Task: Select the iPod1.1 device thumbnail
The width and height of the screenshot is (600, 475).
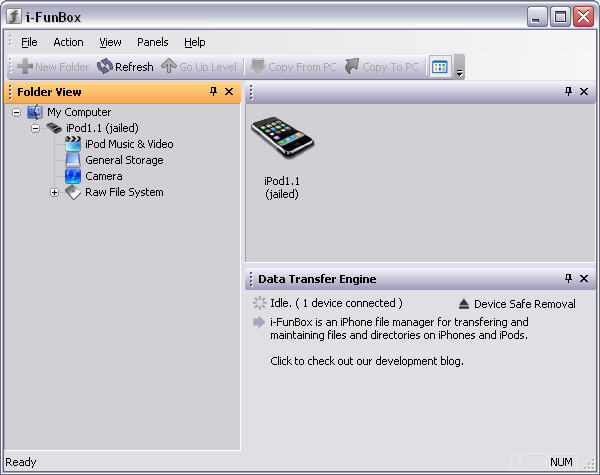Action: coord(281,140)
